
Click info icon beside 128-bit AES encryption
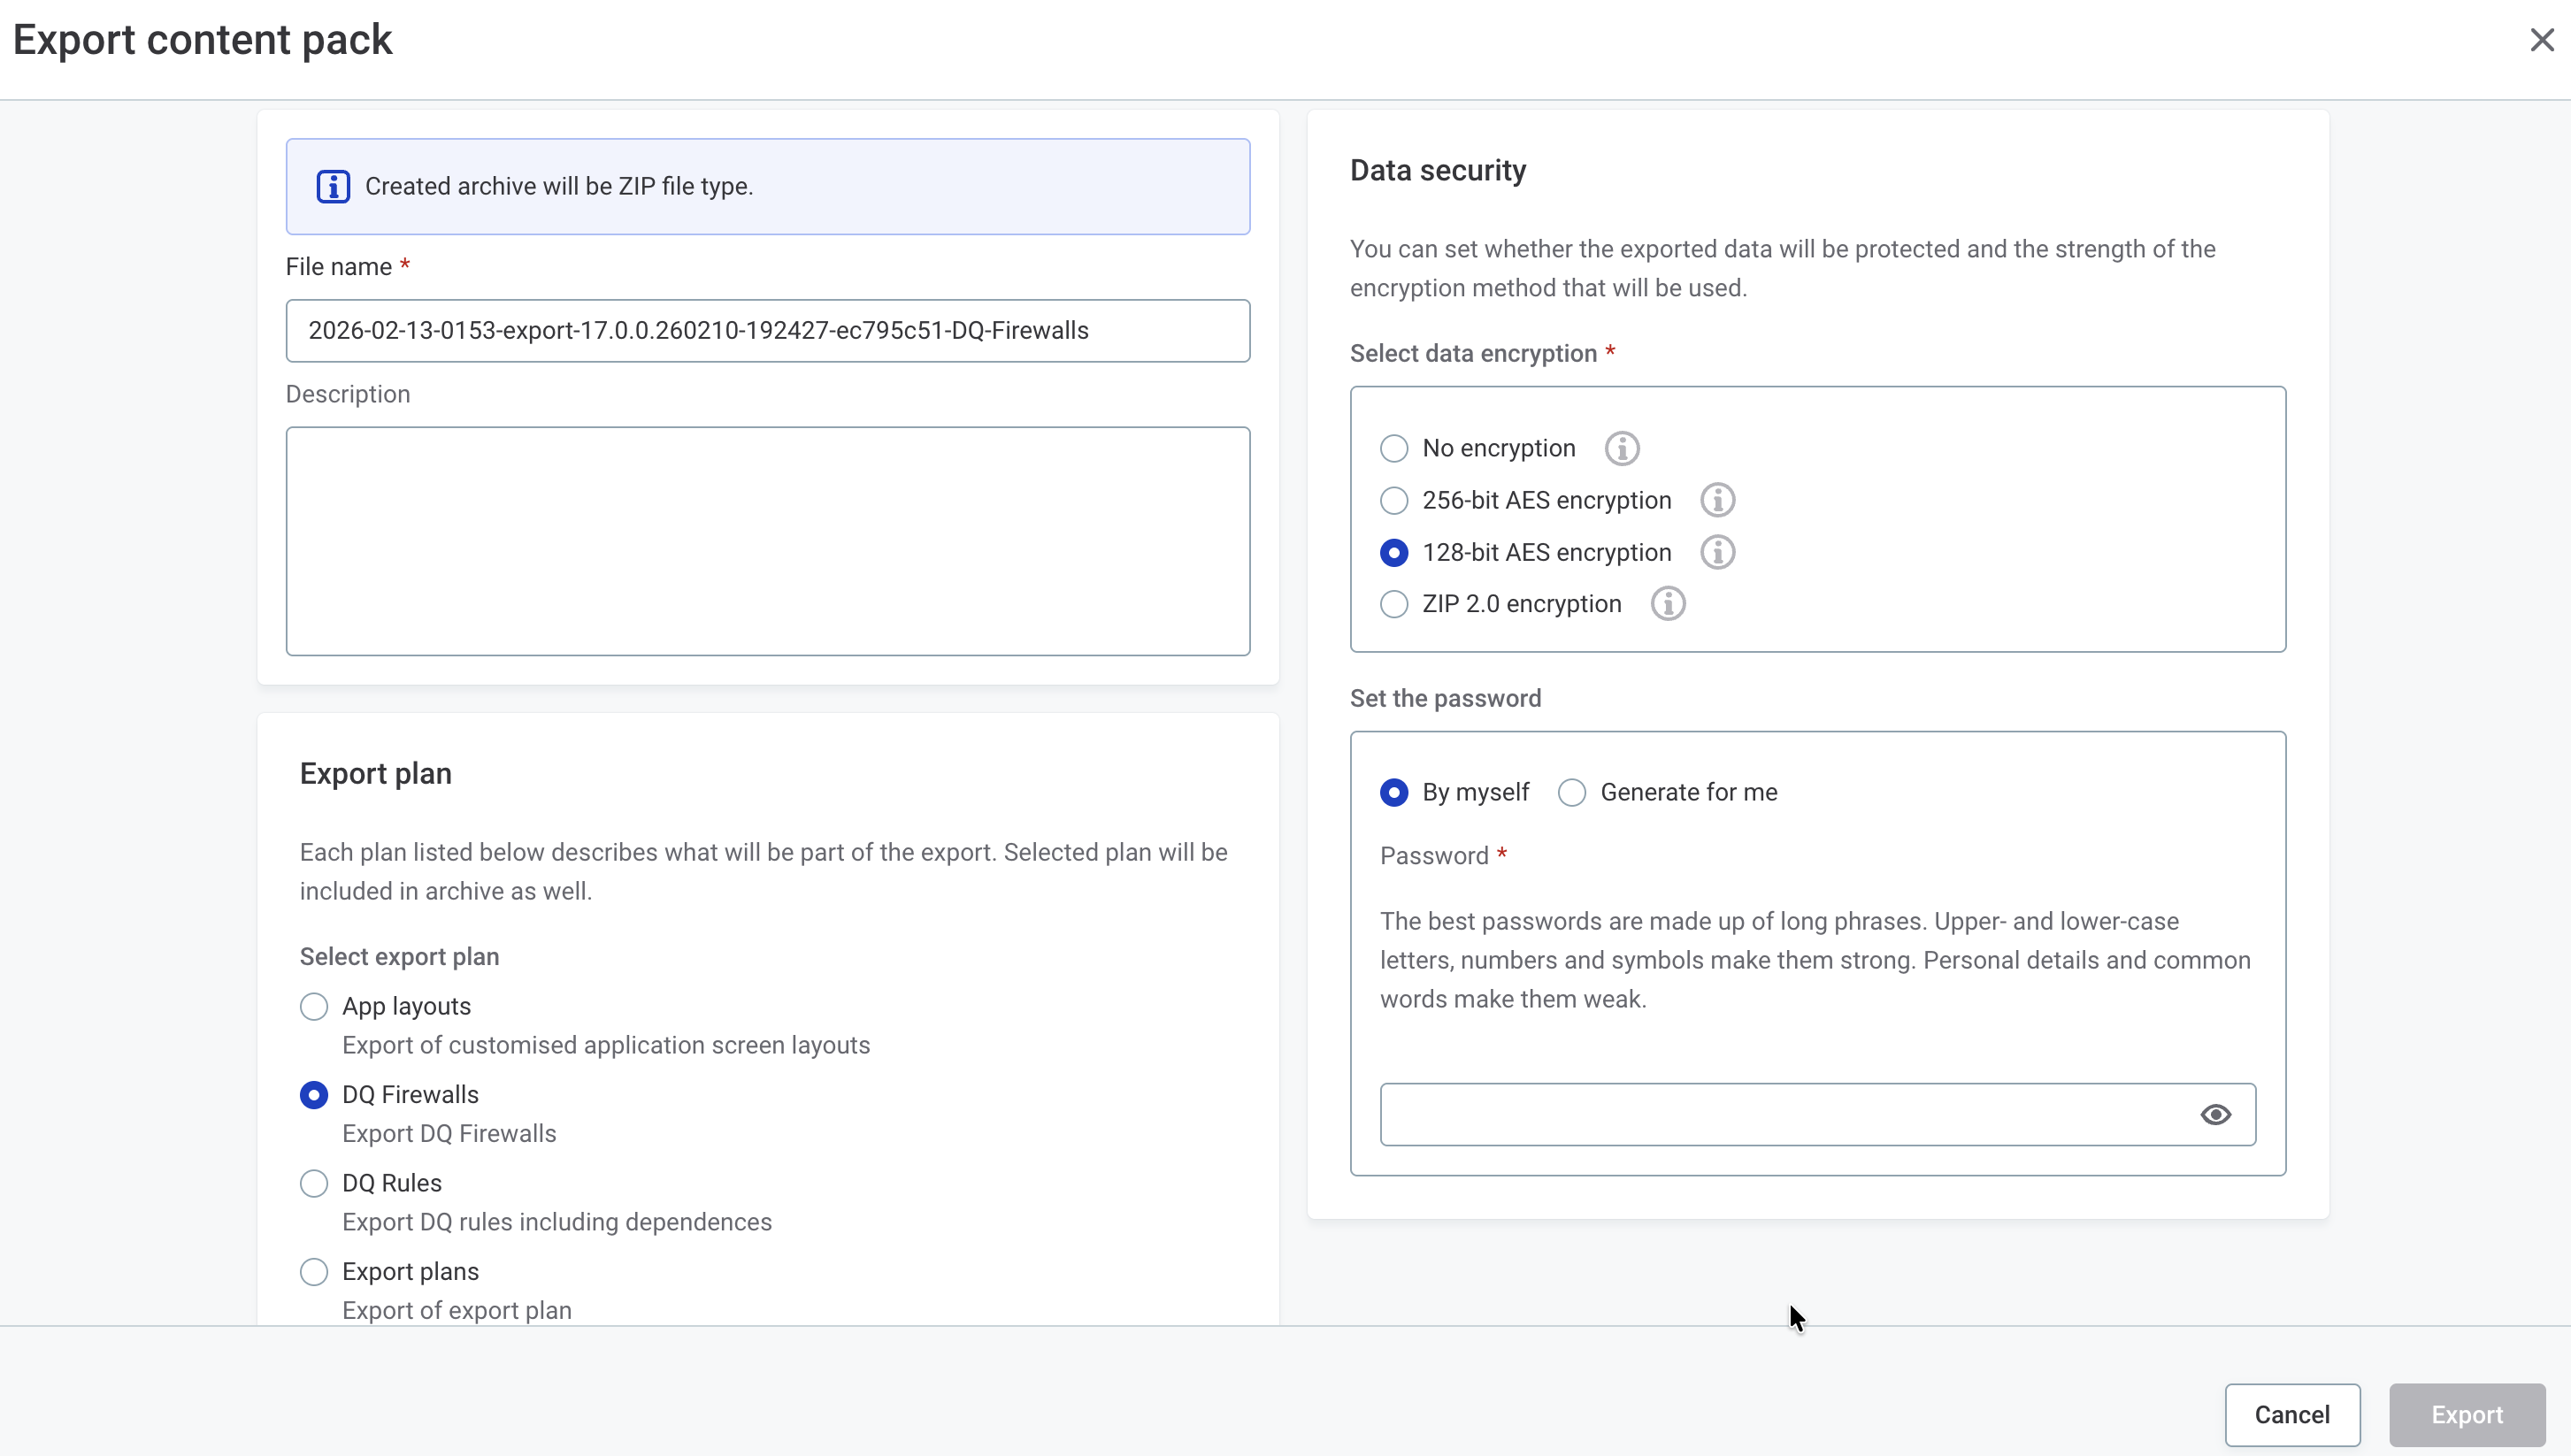1717,552
